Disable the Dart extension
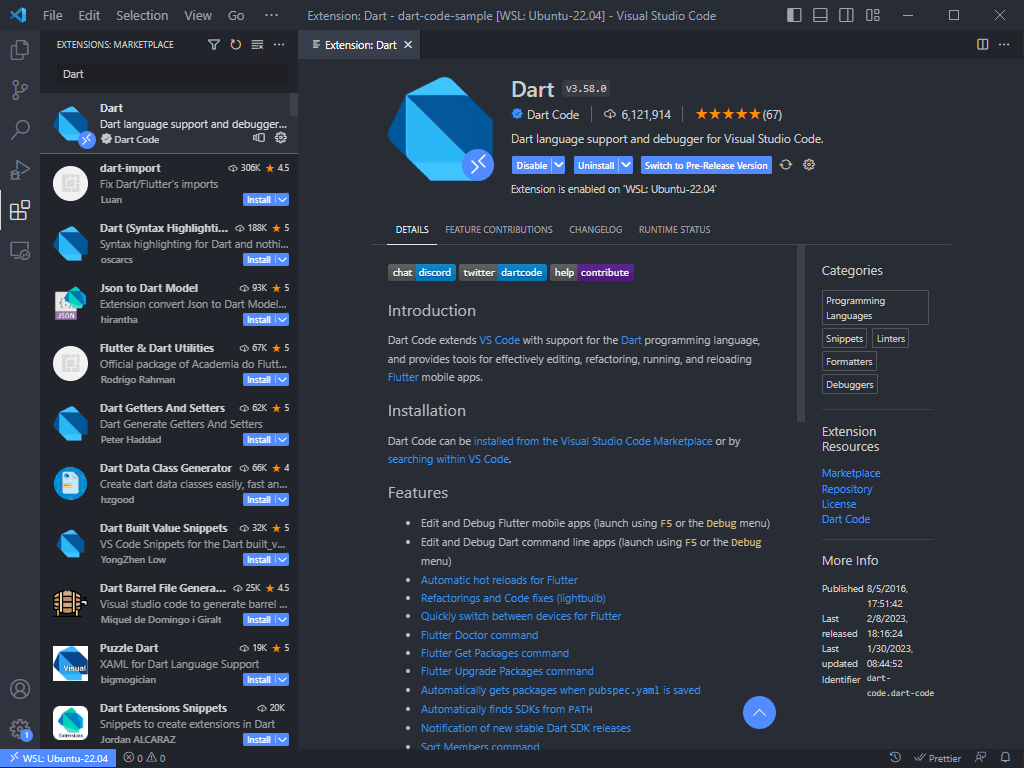The width and height of the screenshot is (1024, 768). 532,165
